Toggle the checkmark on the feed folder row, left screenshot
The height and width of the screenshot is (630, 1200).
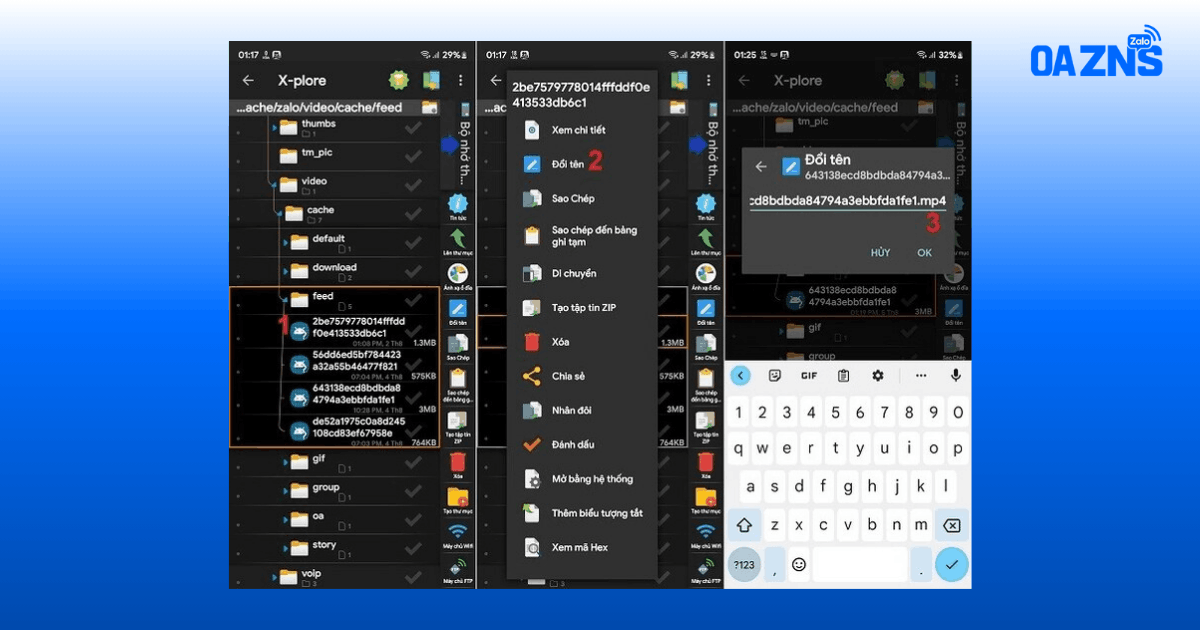(413, 300)
